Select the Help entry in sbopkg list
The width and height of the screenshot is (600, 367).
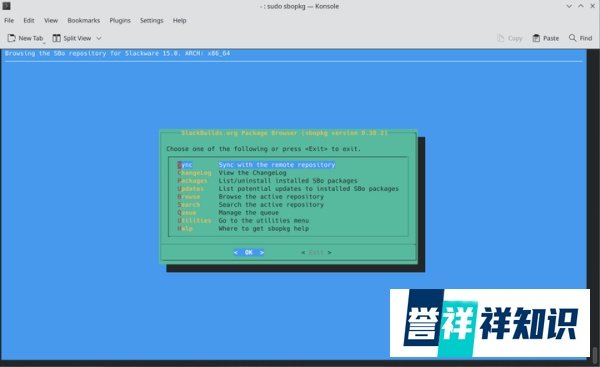click(185, 229)
